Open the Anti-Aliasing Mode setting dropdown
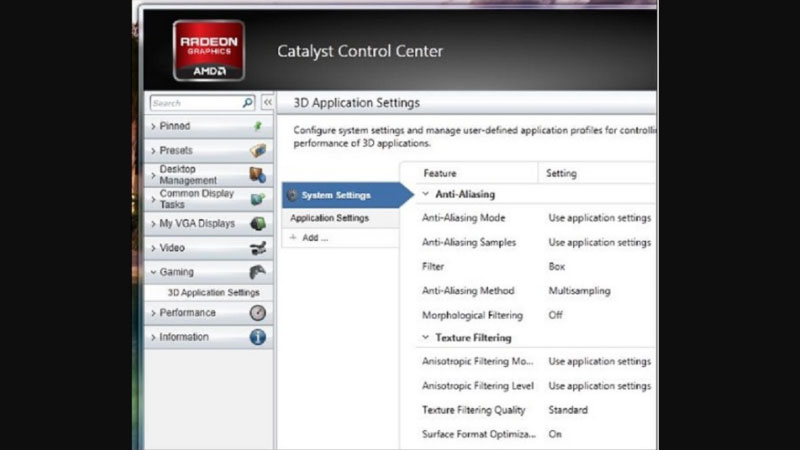The width and height of the screenshot is (800, 450). point(599,218)
